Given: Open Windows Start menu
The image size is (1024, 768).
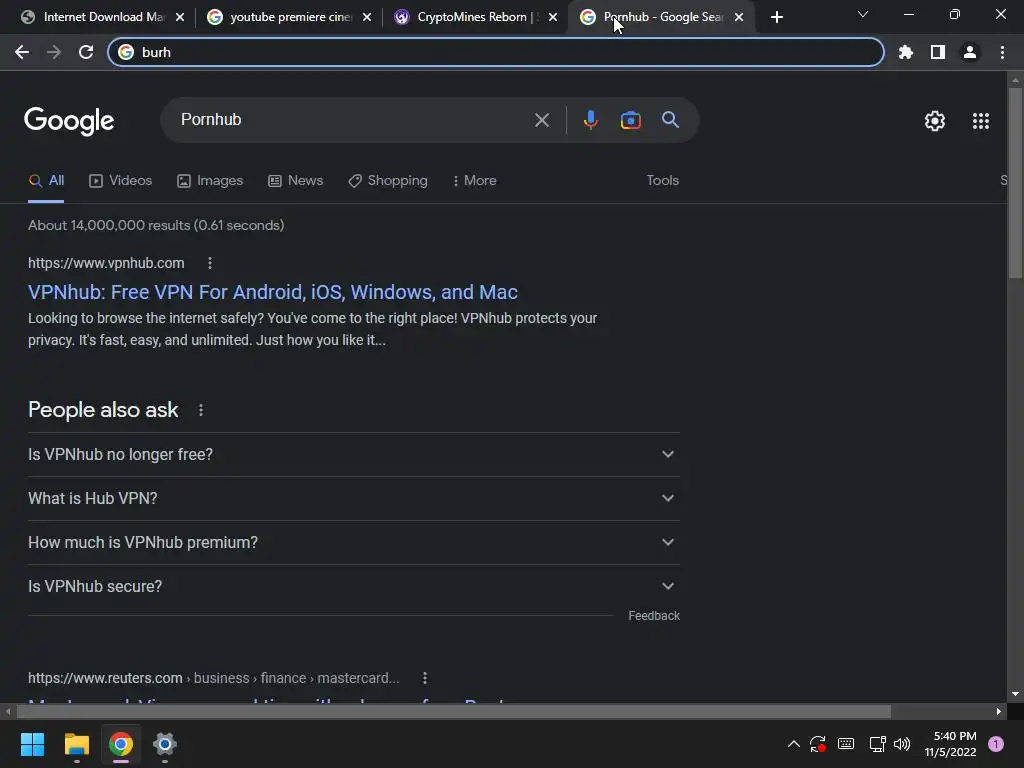Looking at the screenshot, I should [32, 744].
